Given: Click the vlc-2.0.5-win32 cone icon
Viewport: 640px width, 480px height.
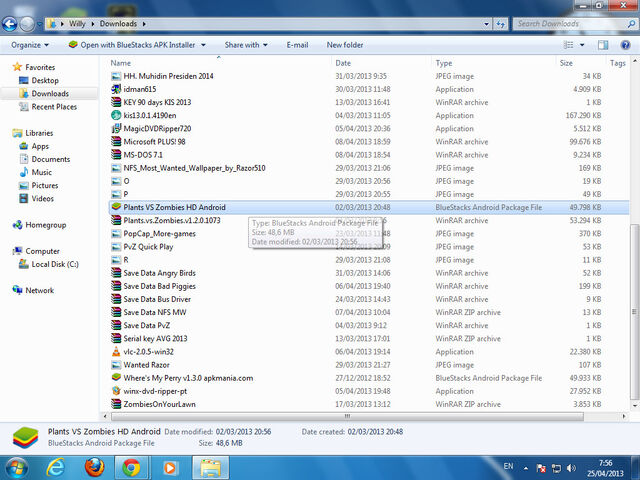Looking at the screenshot, I should pyautogui.click(x=116, y=351).
